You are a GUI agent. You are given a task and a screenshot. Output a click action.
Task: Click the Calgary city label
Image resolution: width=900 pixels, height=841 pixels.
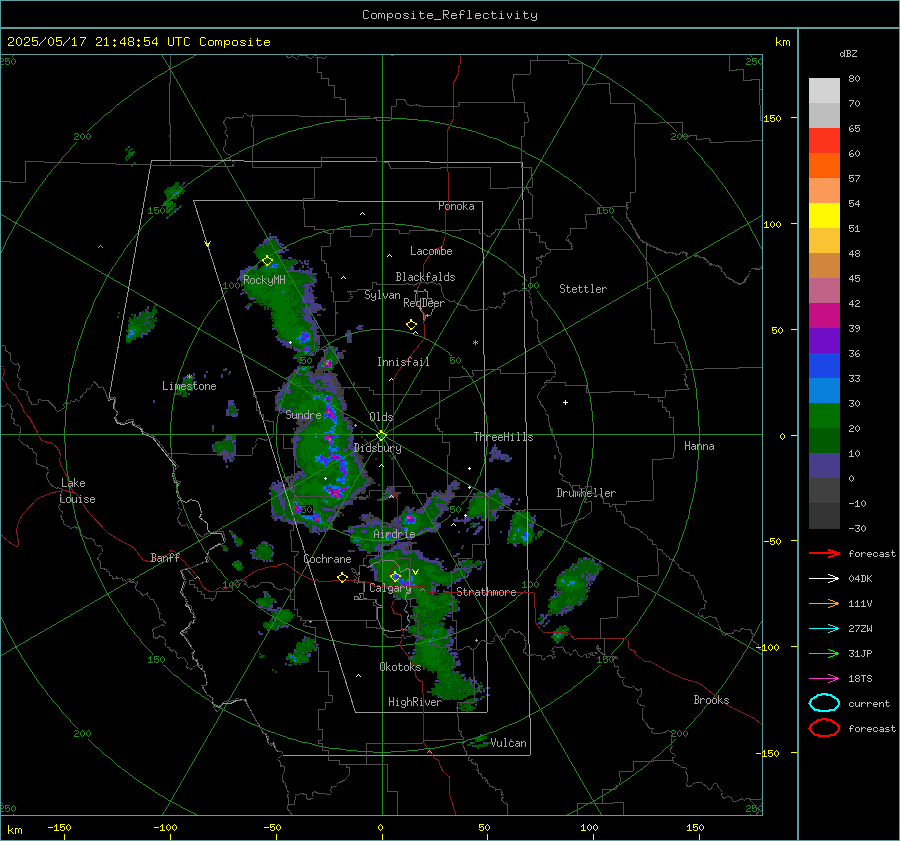[x=390, y=588]
